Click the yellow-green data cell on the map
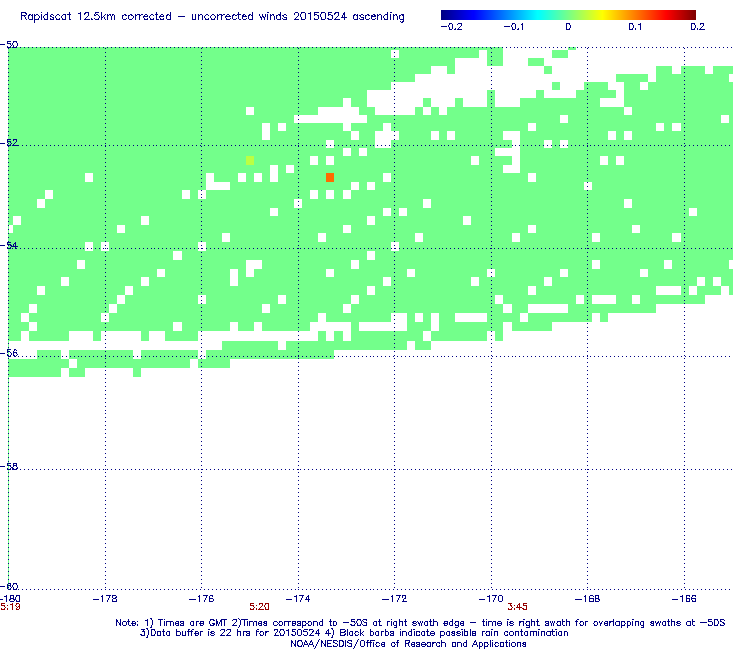Screen dimensions: 740x650 click(x=250, y=160)
